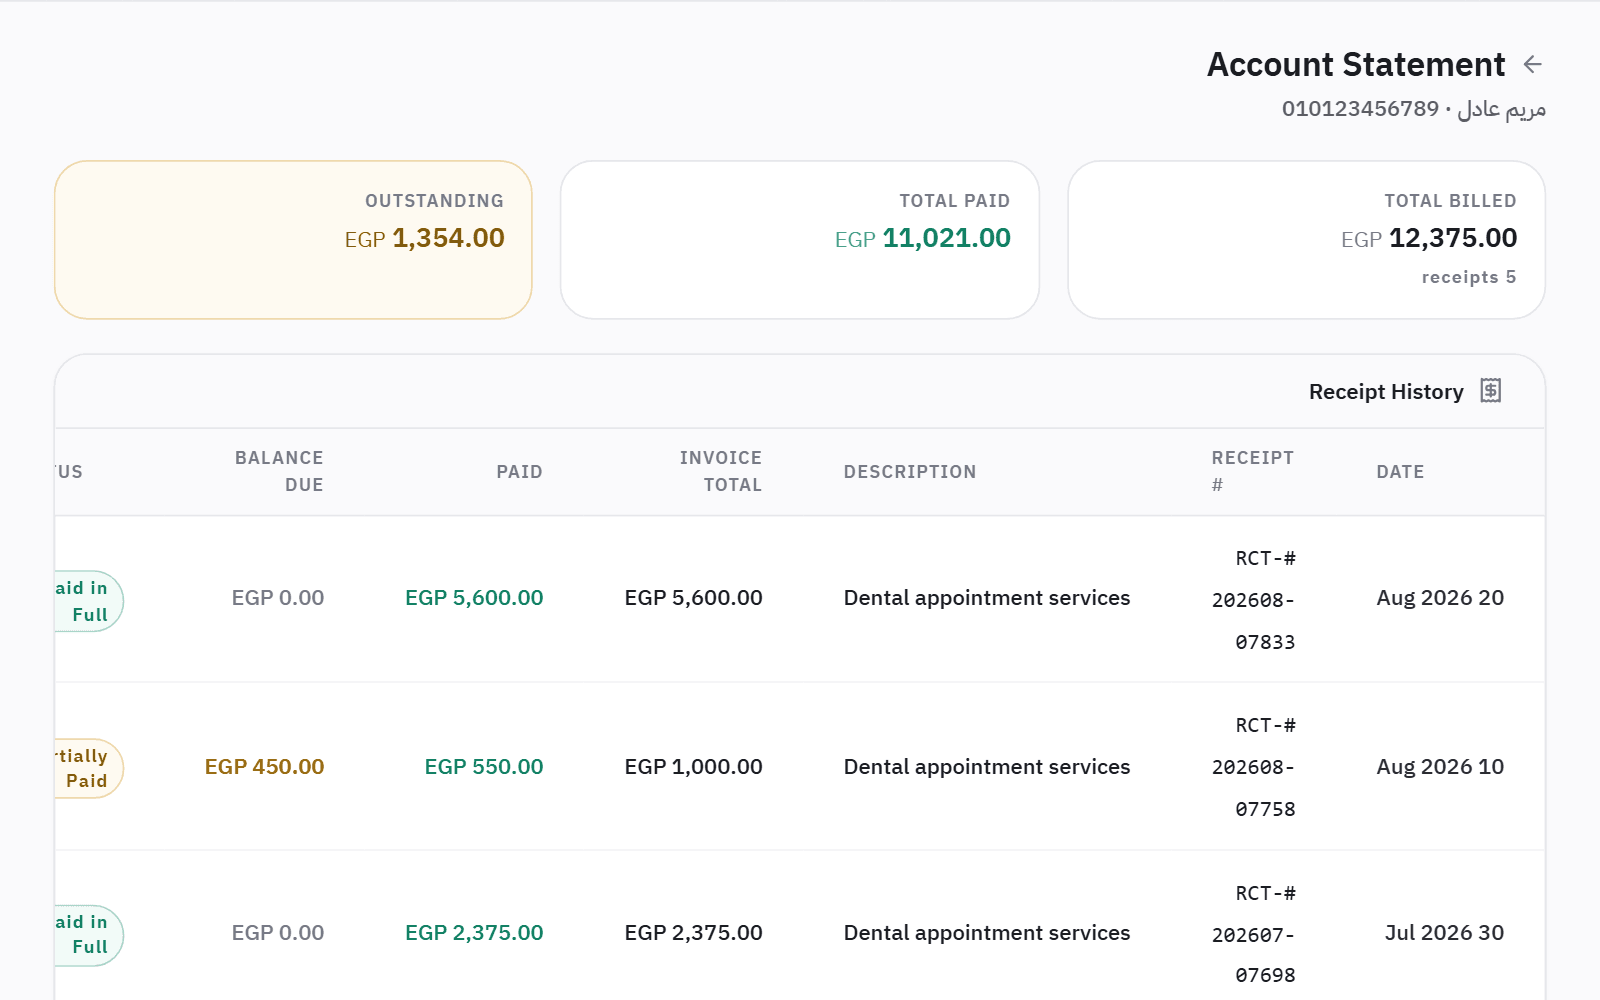The image size is (1600, 1000).
Task: Click the RECEIPT # column header
Action: point(1253,471)
